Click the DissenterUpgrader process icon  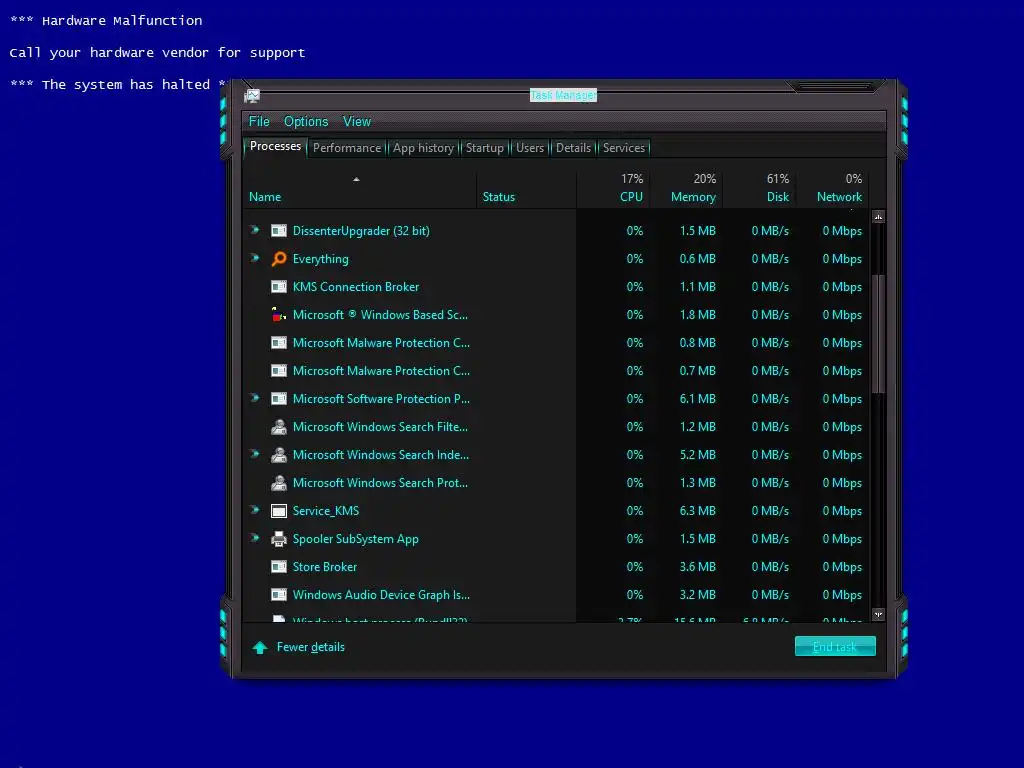tap(279, 231)
